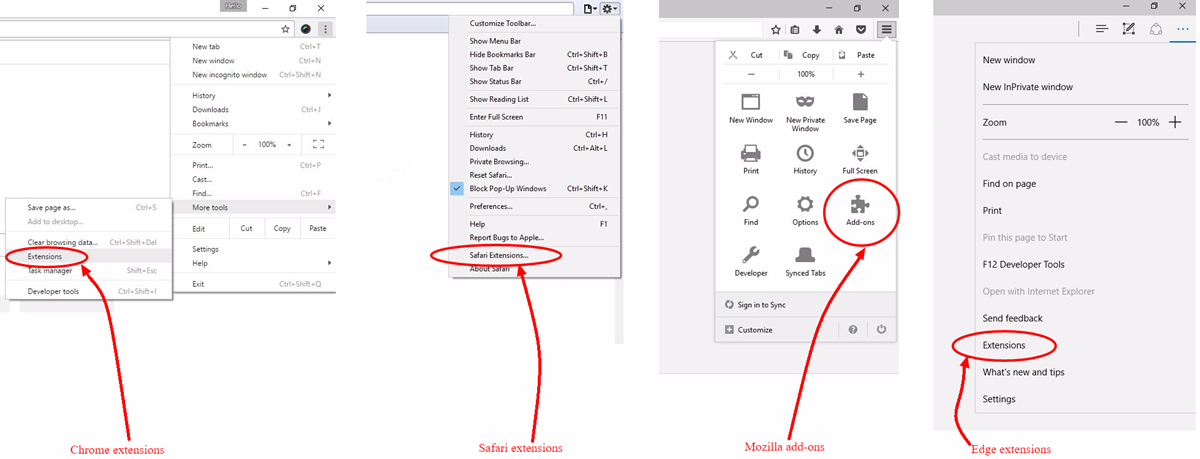Select Extensions in Edge menu

tap(1004, 345)
